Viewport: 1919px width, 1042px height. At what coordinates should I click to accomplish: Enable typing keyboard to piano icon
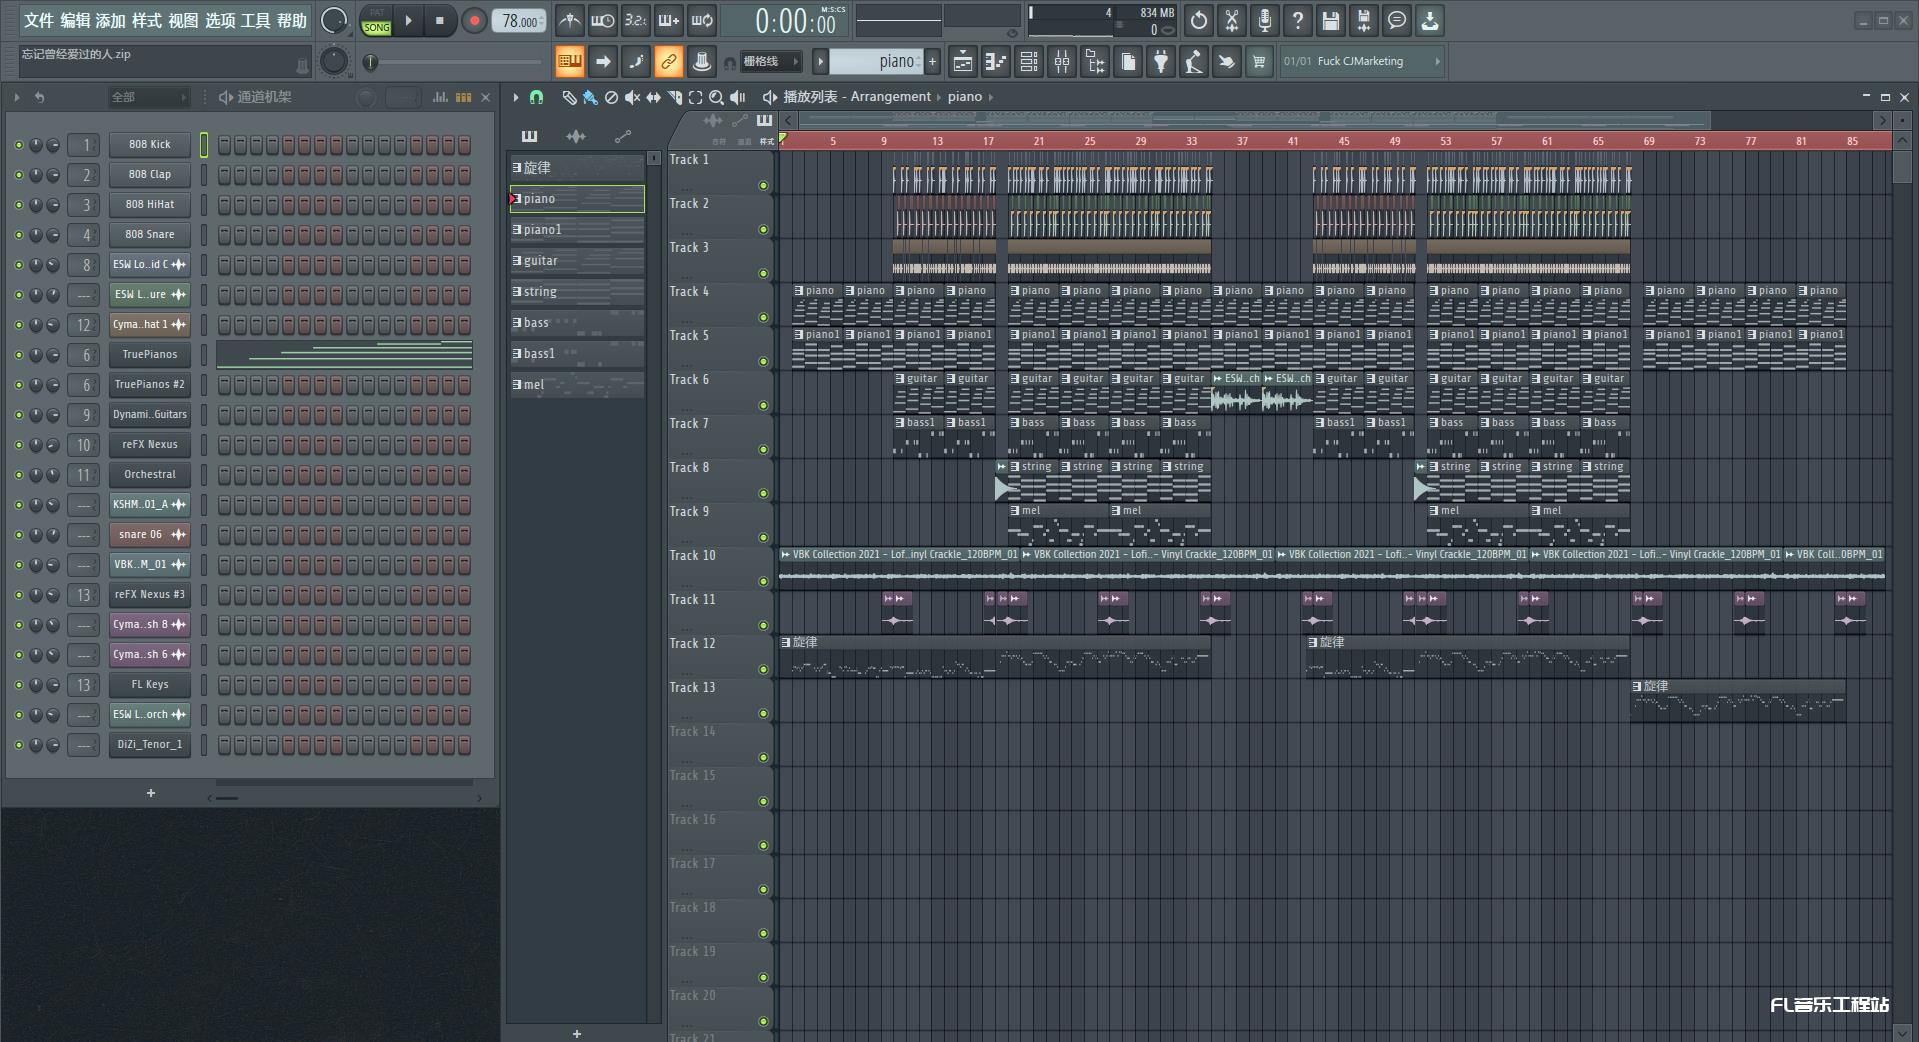click(569, 62)
